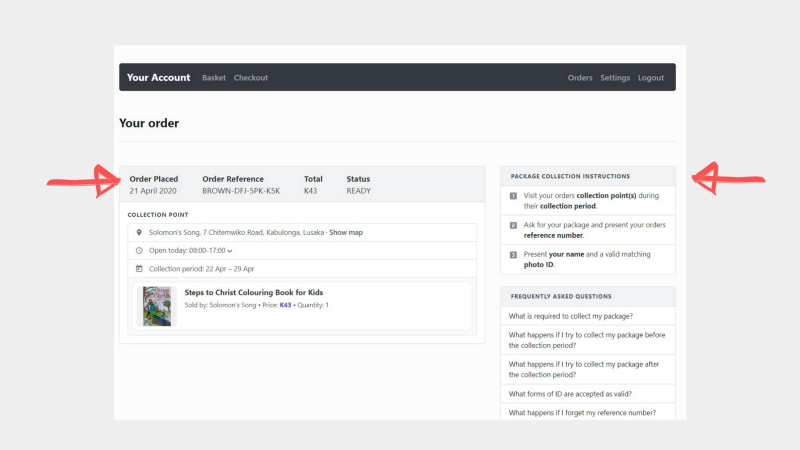
Task: Click the order date 21 April 2020
Action: point(153,191)
